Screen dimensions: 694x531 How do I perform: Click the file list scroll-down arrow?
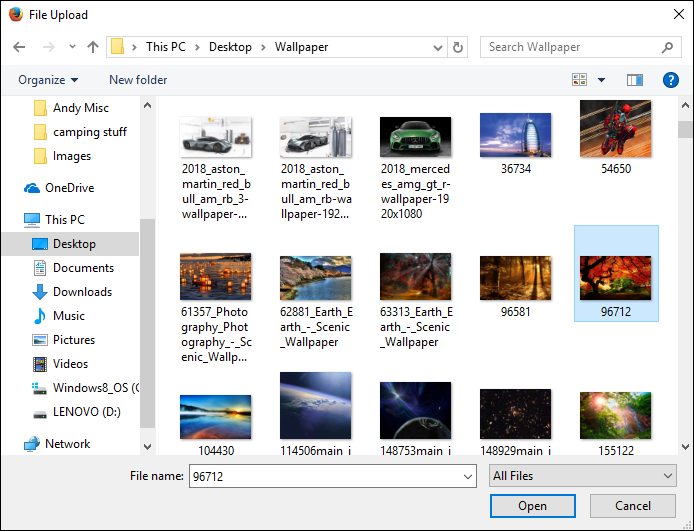point(685,447)
